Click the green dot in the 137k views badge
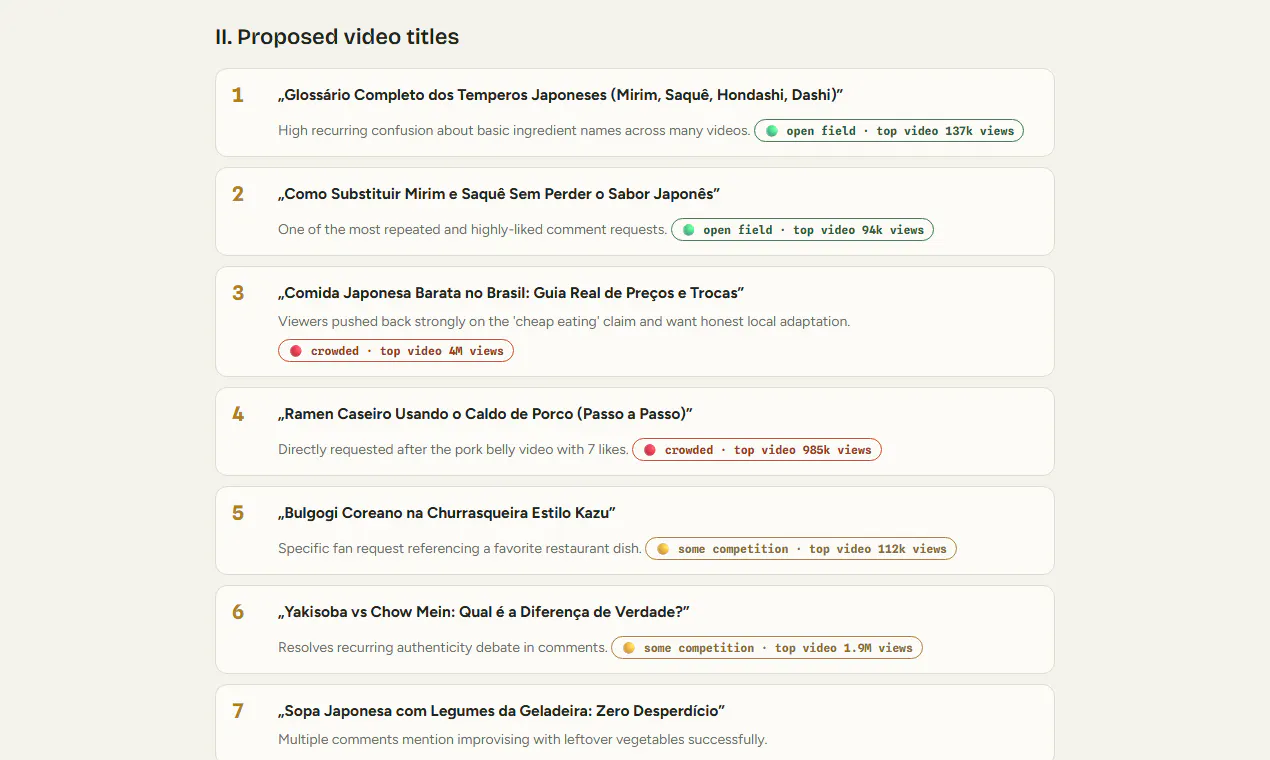The image size is (1270, 760). (772, 131)
